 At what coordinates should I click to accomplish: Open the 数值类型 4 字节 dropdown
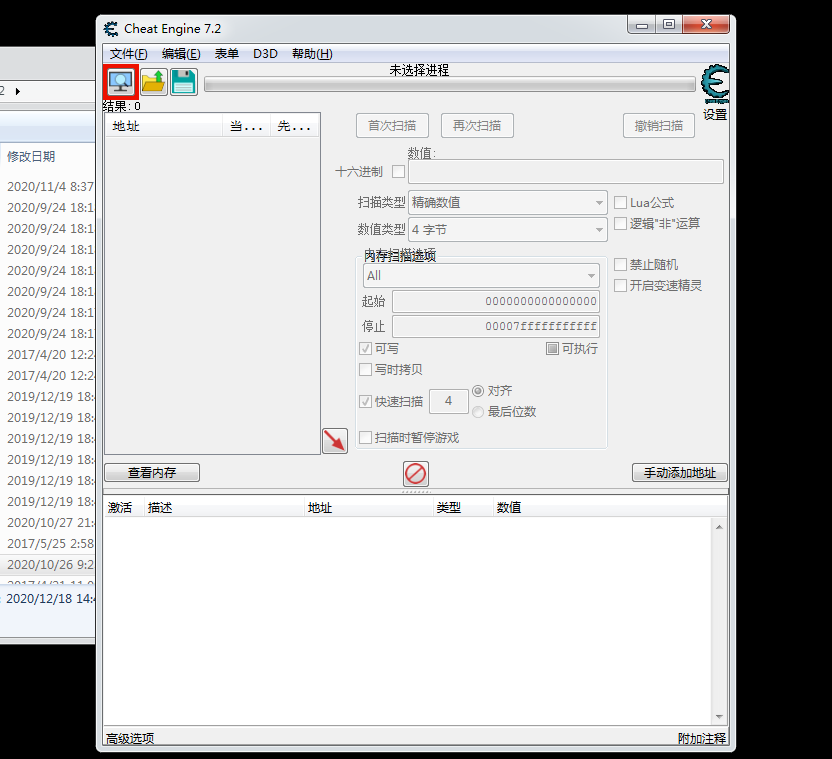pos(508,229)
